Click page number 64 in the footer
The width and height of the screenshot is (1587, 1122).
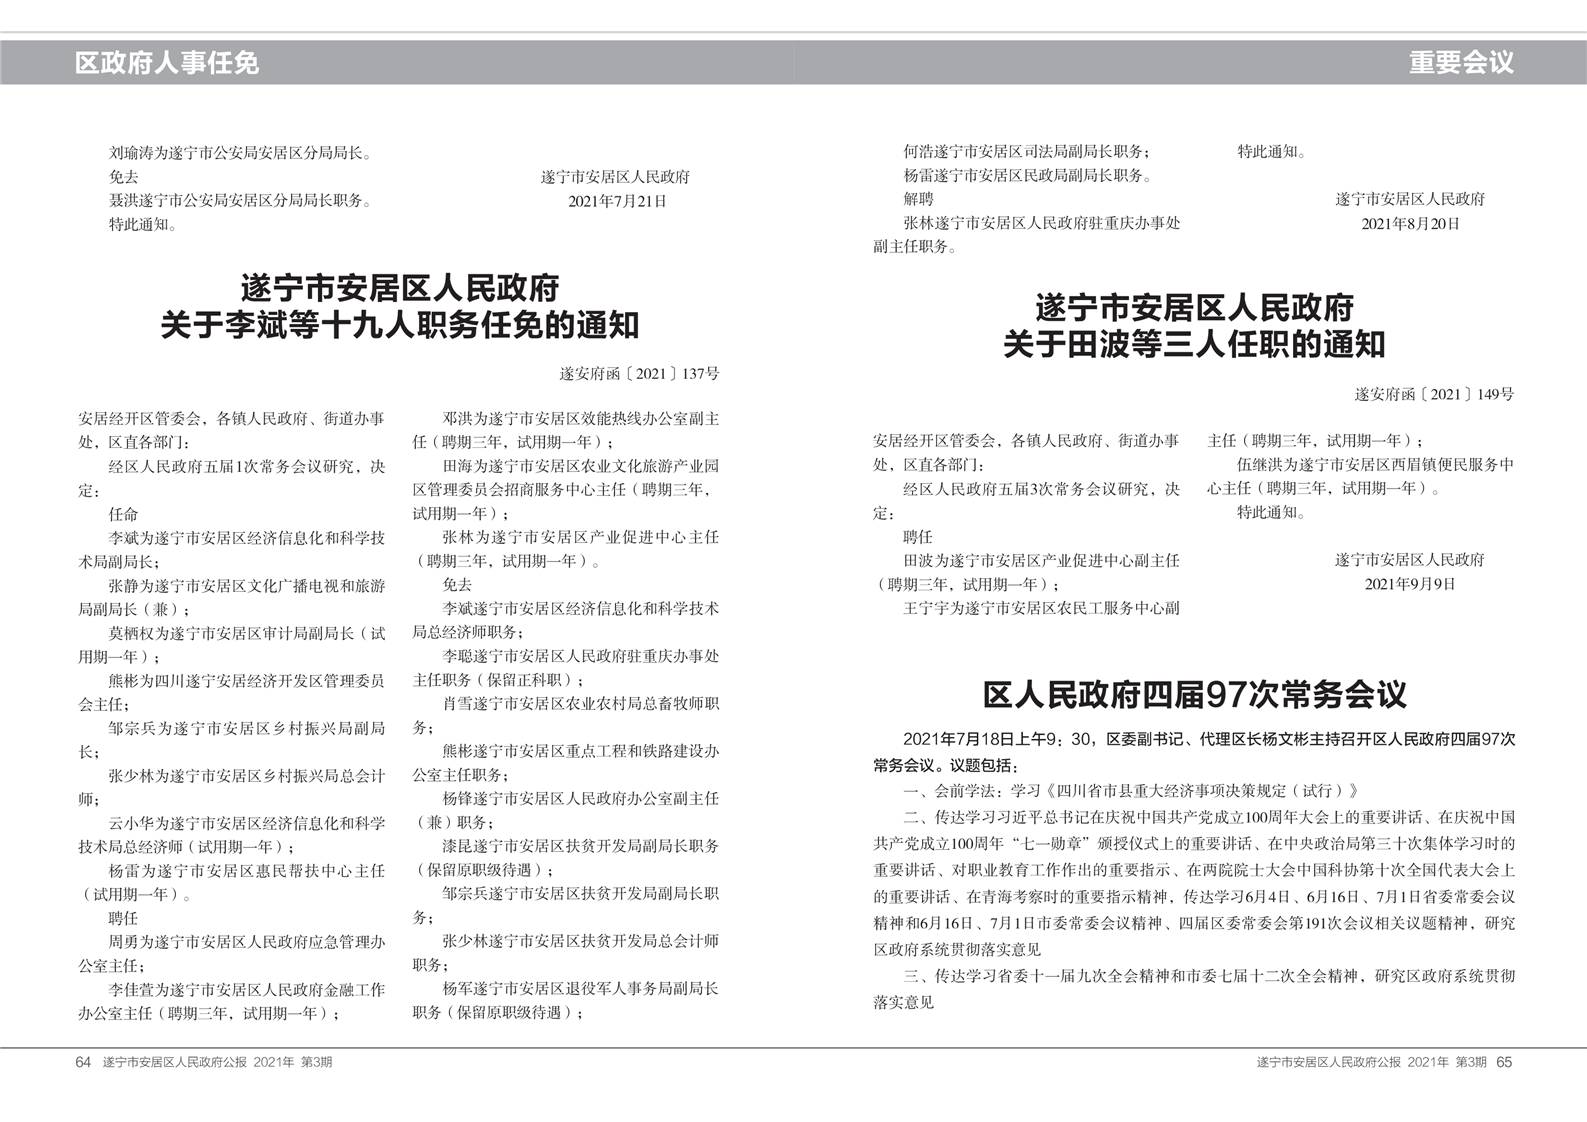point(83,1062)
